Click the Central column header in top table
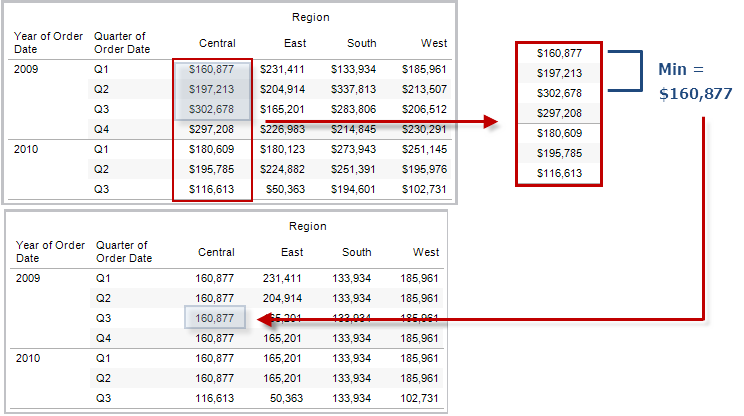 click(217, 43)
